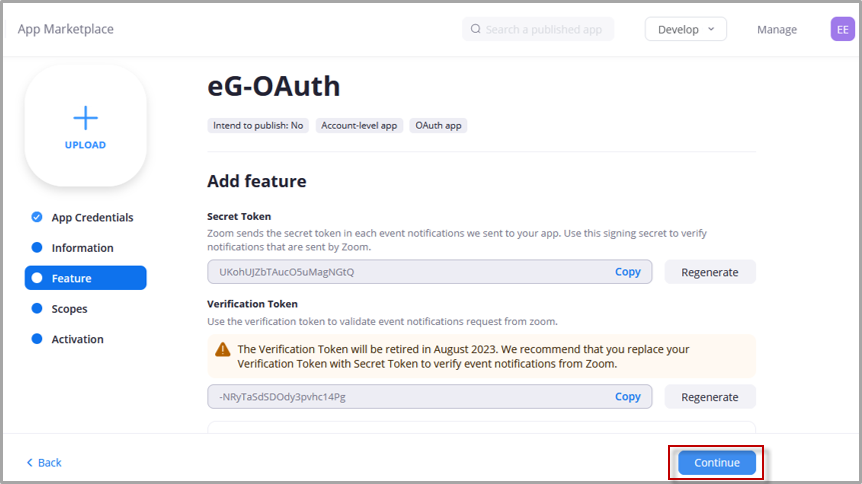
Task: Copy the Verification Token
Action: [627, 397]
